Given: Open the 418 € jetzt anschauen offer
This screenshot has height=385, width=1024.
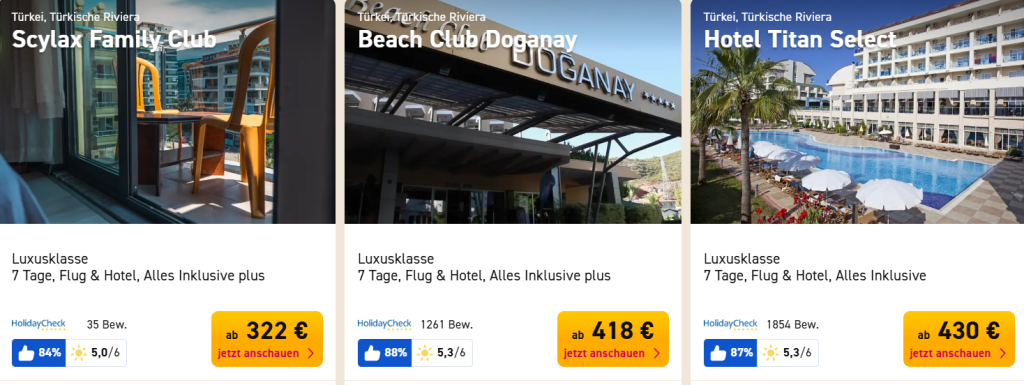Looking at the screenshot, I should click(613, 339).
